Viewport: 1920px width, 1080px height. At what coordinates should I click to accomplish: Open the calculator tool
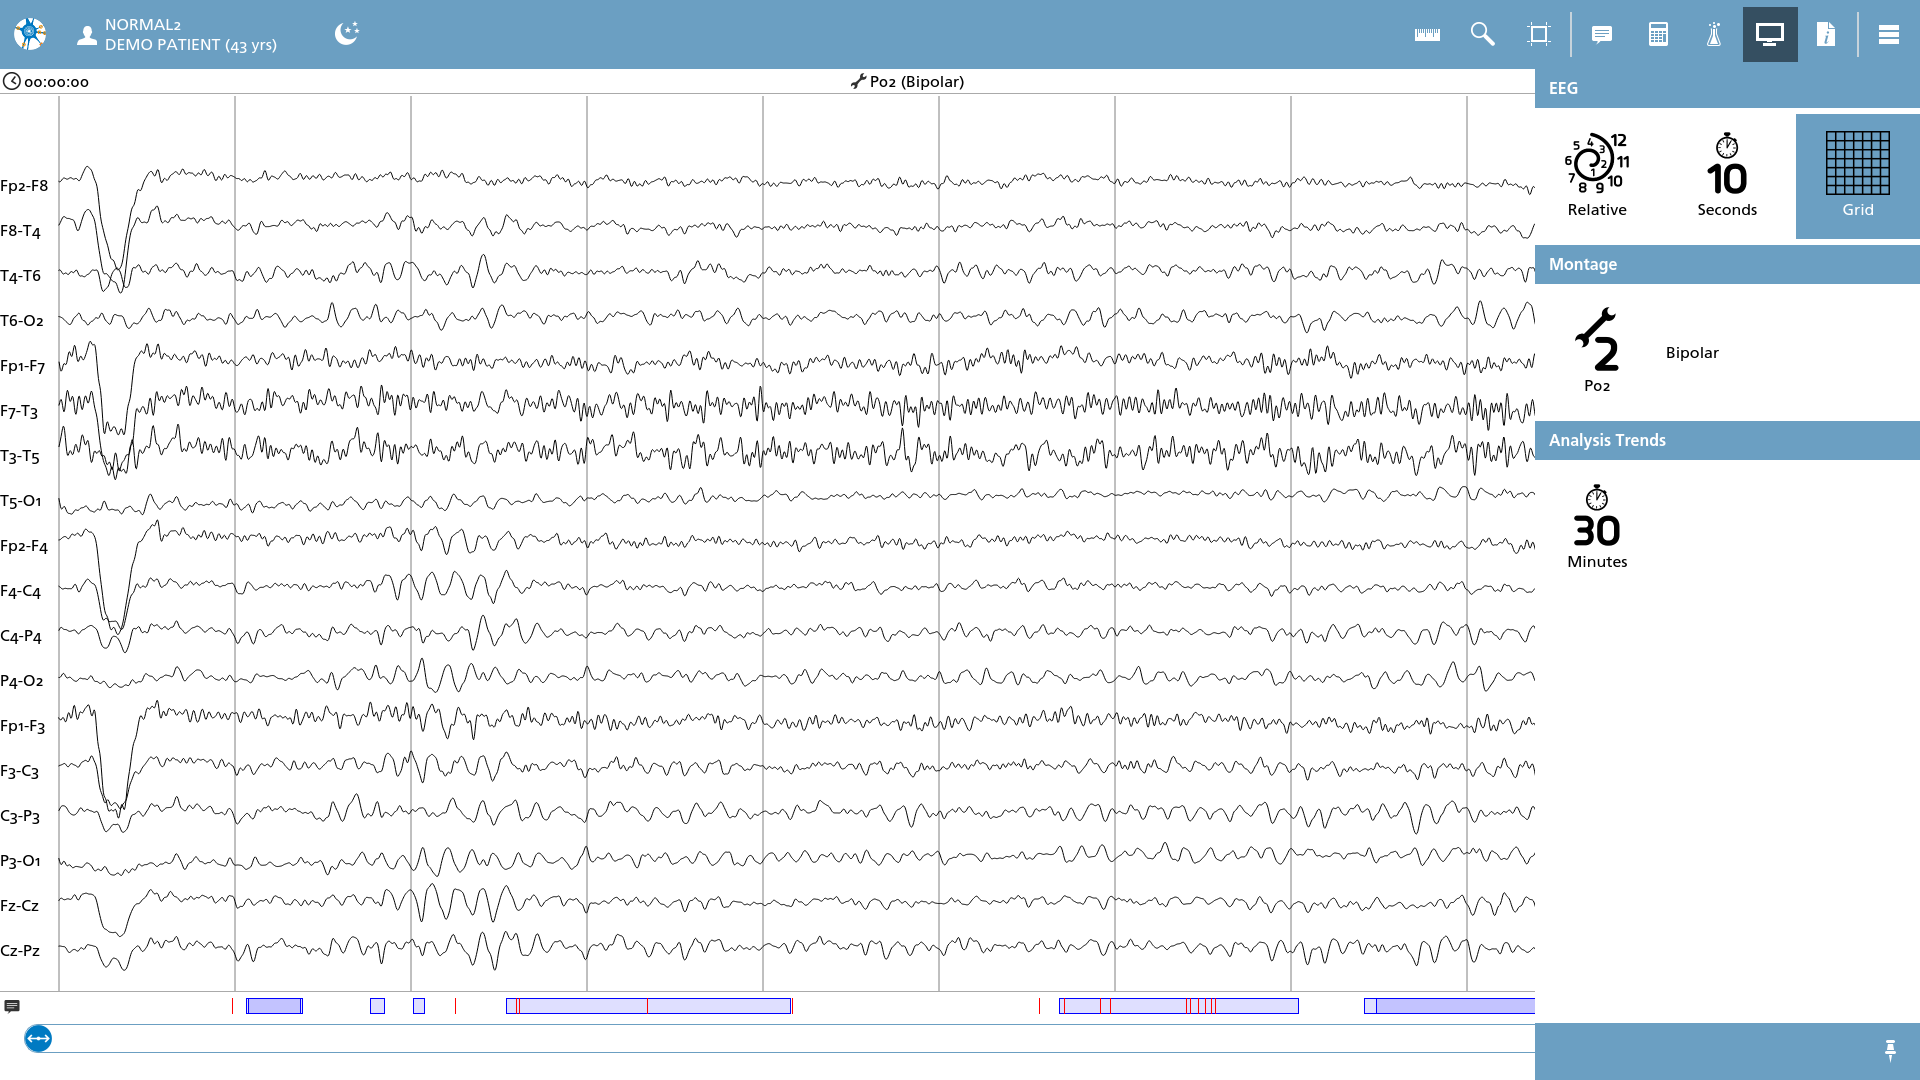1658,35
